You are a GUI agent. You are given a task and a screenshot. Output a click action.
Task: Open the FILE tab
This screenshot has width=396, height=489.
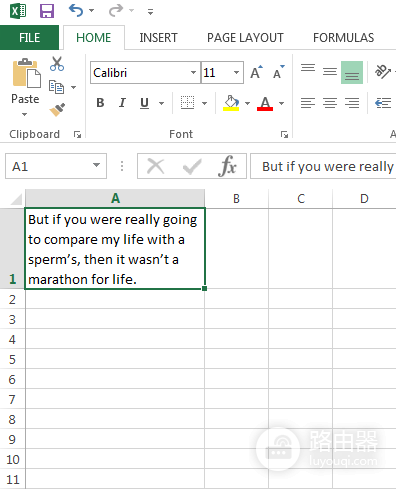[29, 38]
